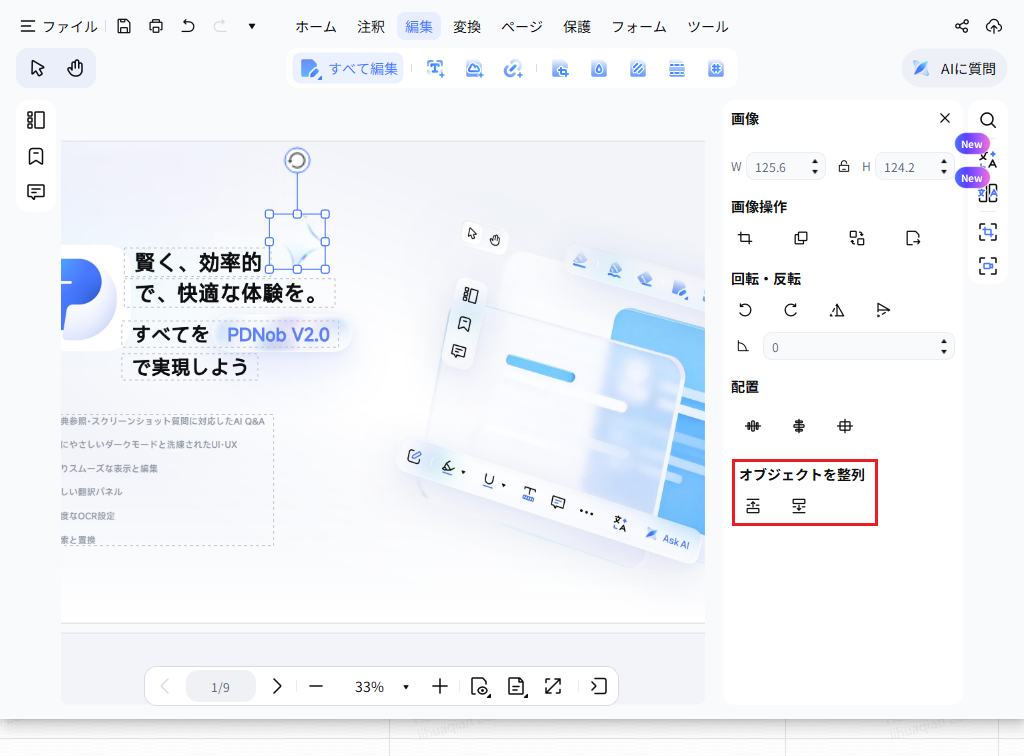Image resolution: width=1024 pixels, height=756 pixels.
Task: Click the add image tool icon
Action: [474, 69]
